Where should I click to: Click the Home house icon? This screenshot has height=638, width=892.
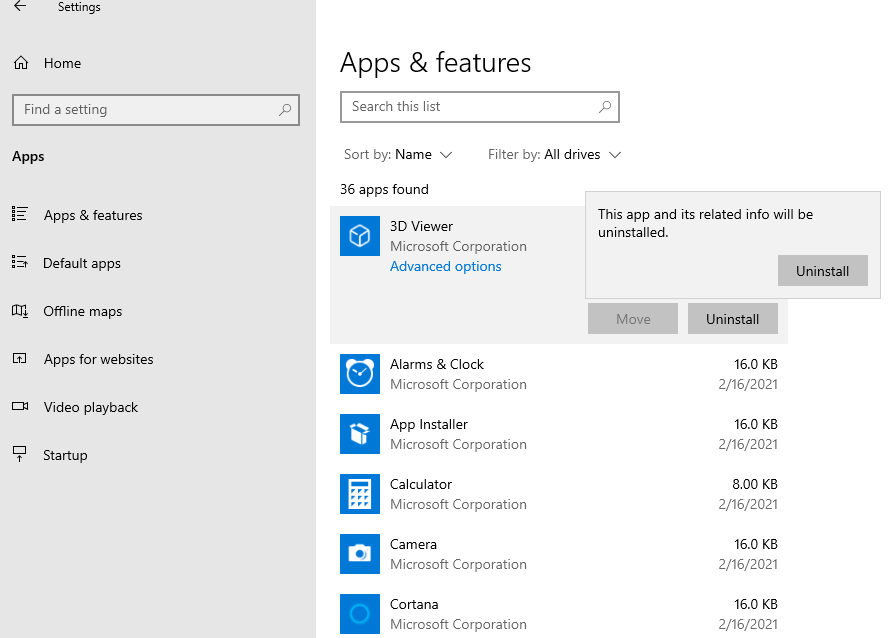pos(20,63)
